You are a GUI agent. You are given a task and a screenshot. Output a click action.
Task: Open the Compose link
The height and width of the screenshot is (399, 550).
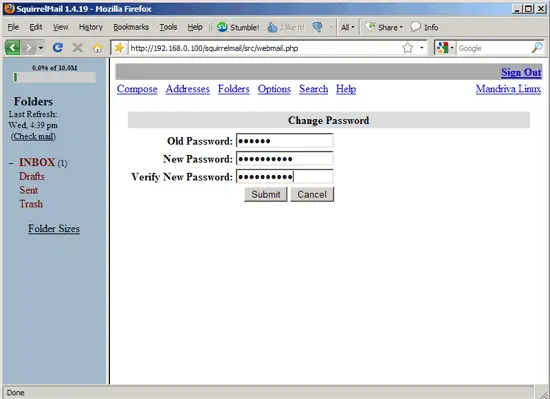click(137, 89)
